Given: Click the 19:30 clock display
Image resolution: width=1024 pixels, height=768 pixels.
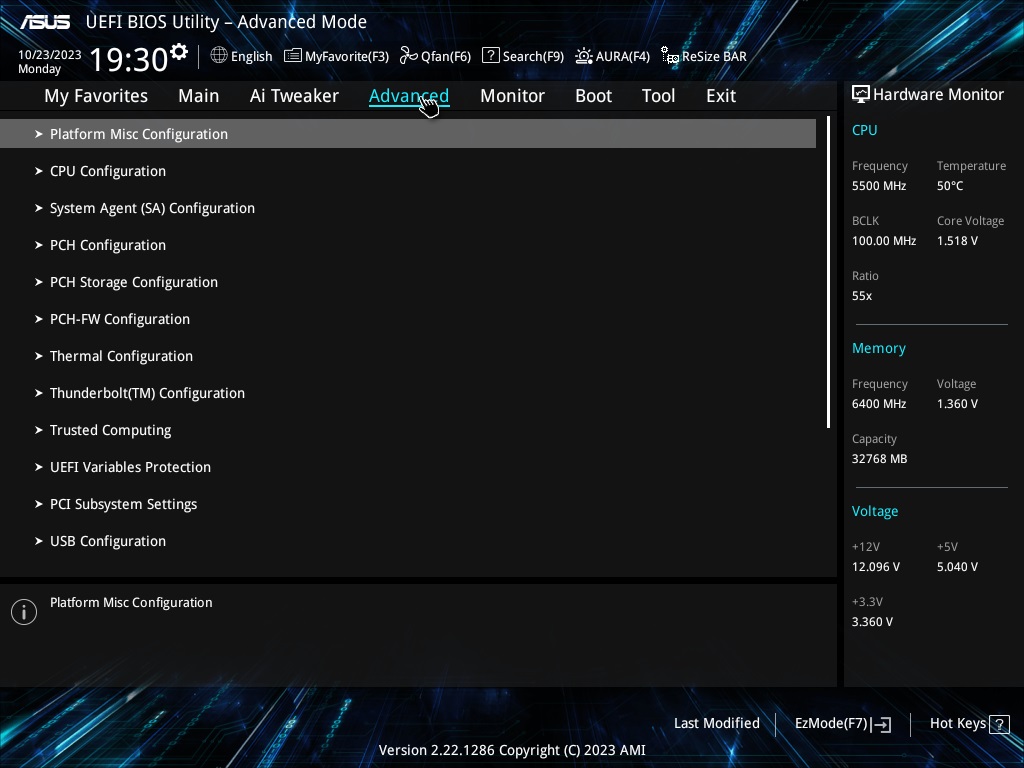Looking at the screenshot, I should tap(129, 59).
